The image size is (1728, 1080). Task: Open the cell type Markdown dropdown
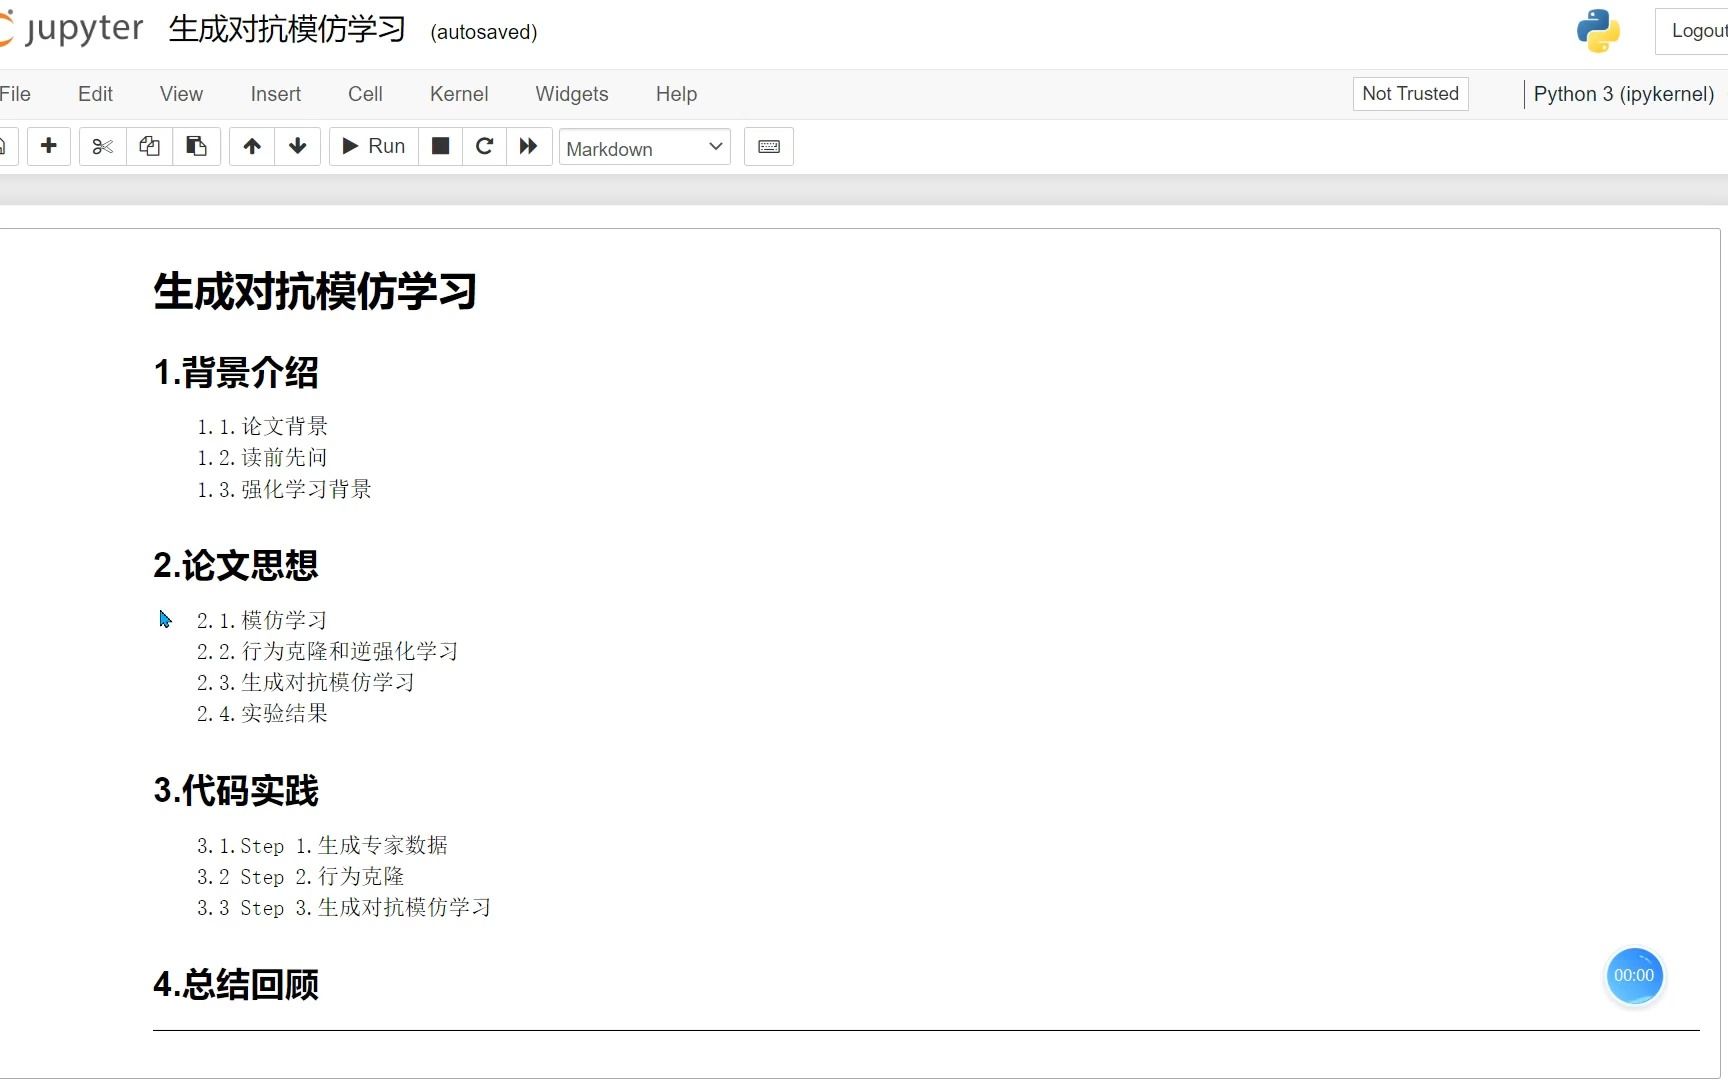coord(644,148)
